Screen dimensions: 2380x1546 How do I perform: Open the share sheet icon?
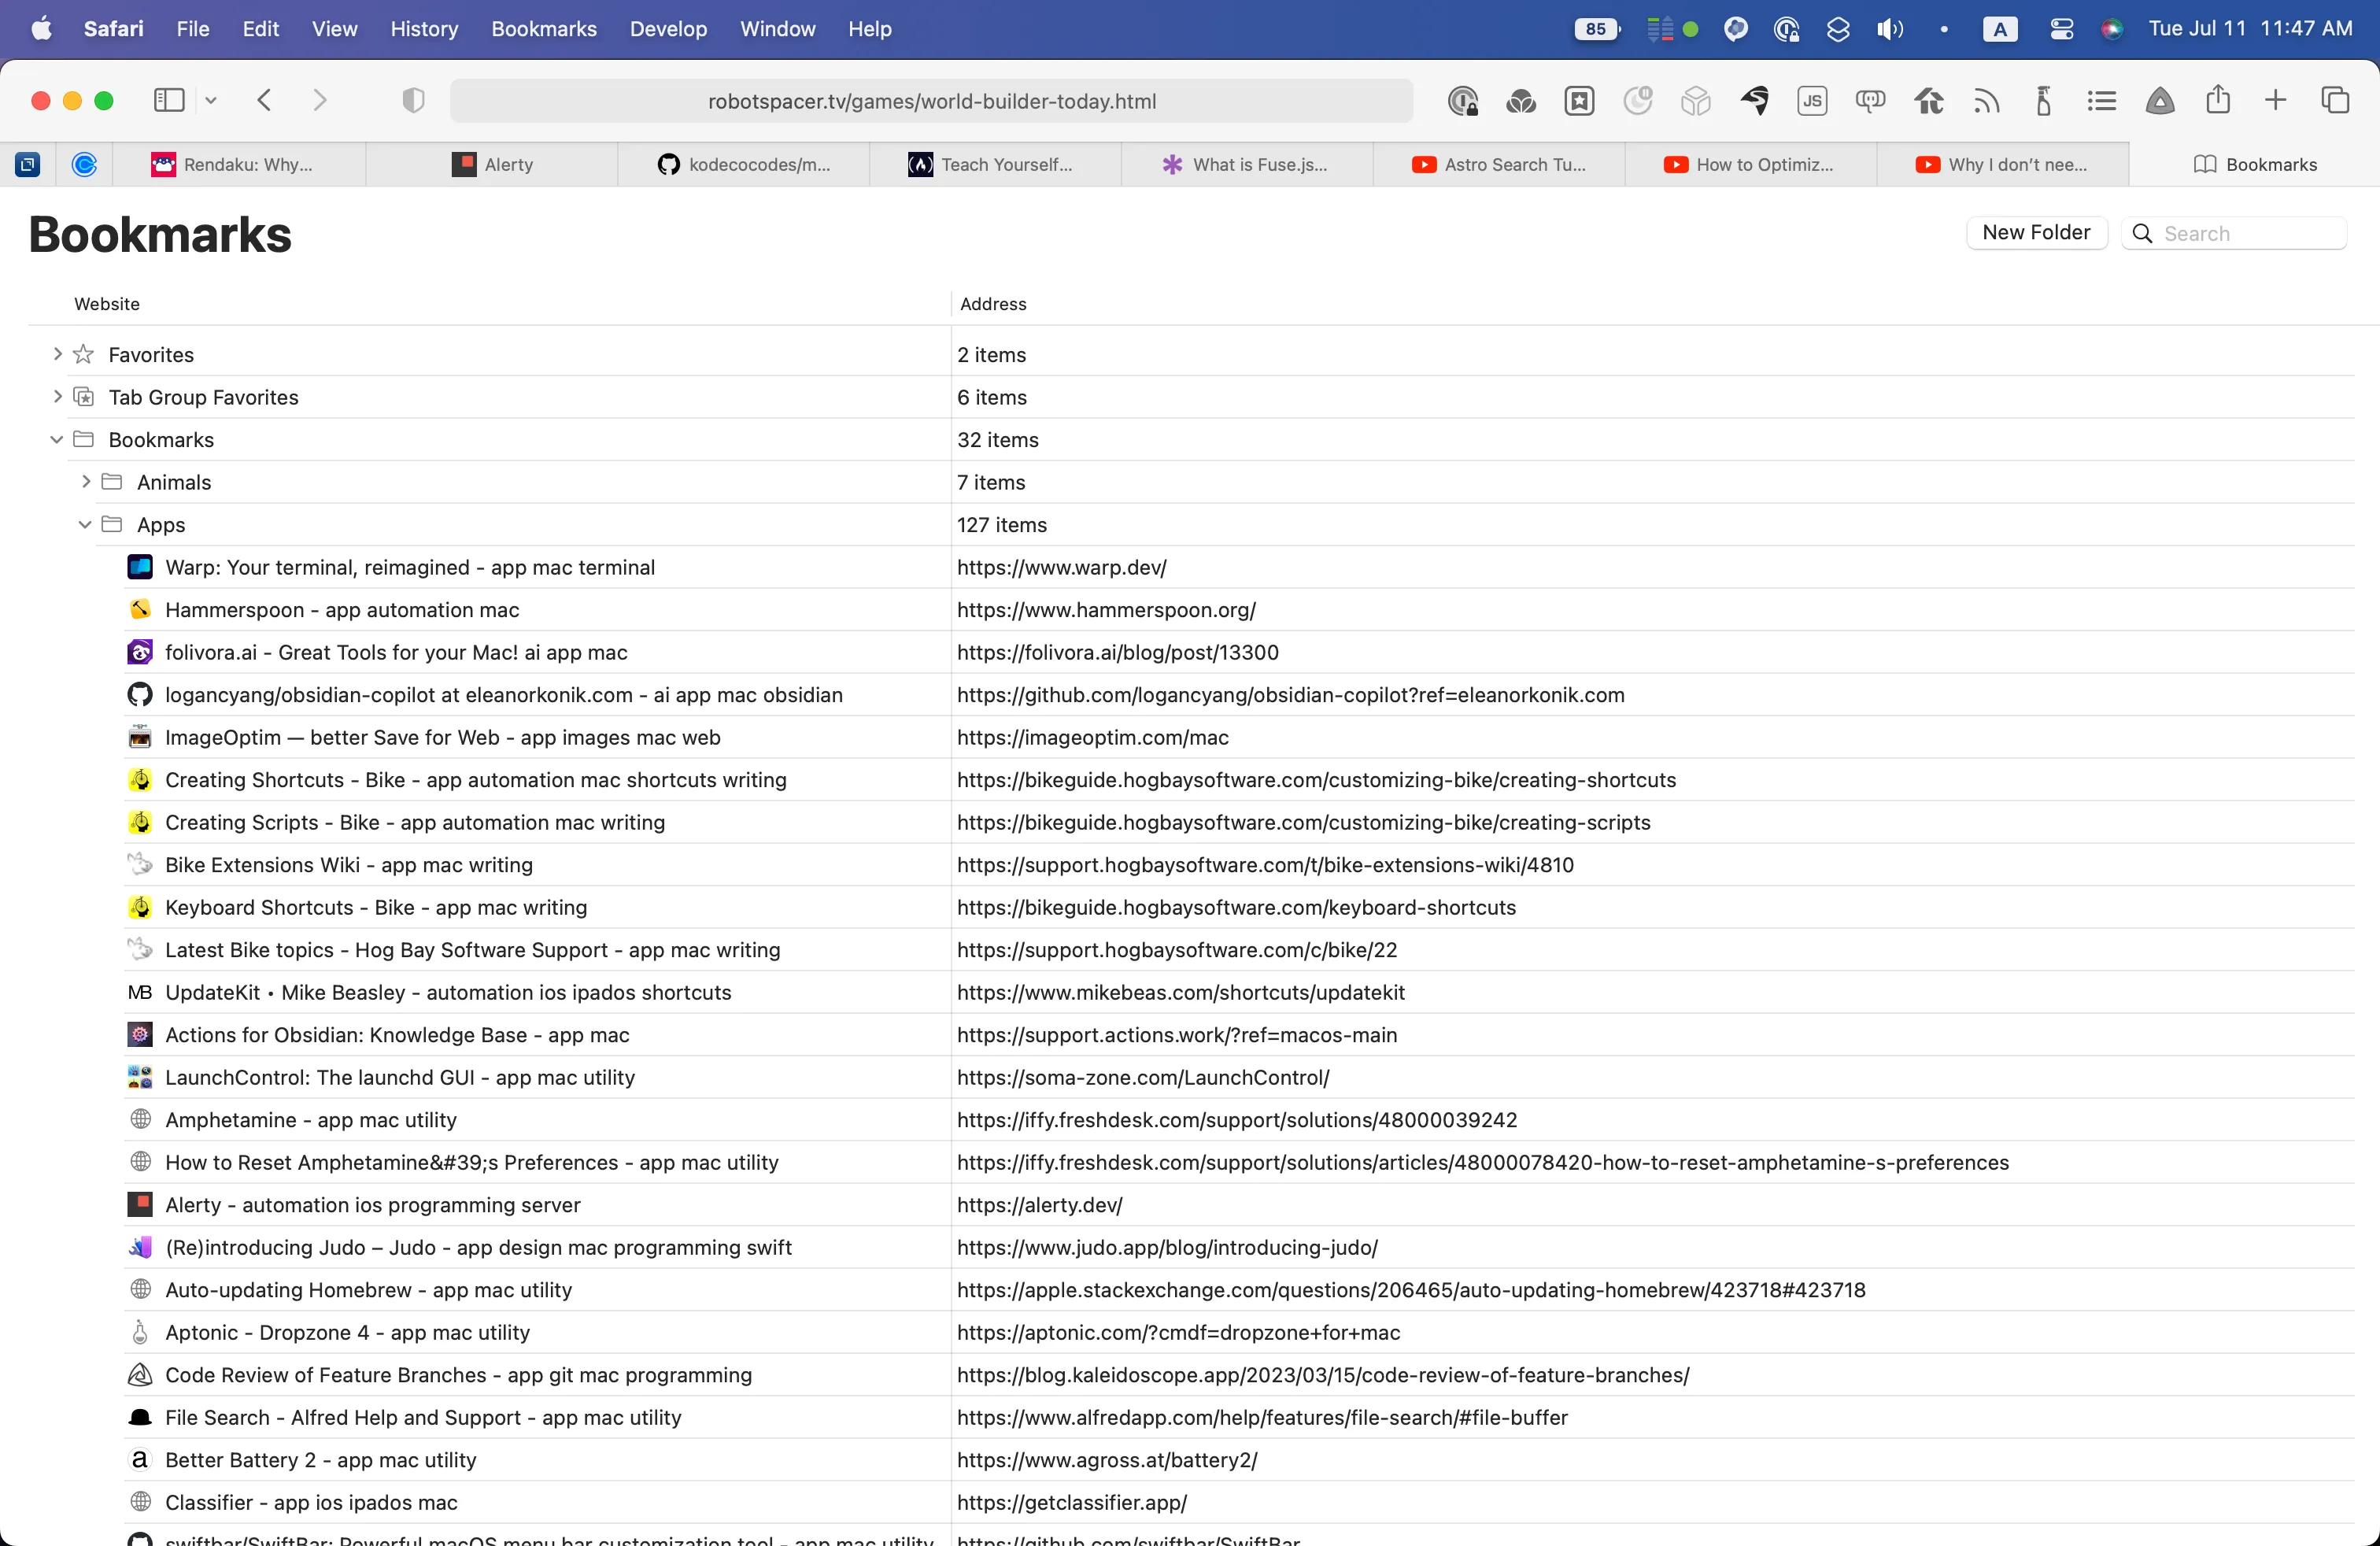pos(2218,100)
